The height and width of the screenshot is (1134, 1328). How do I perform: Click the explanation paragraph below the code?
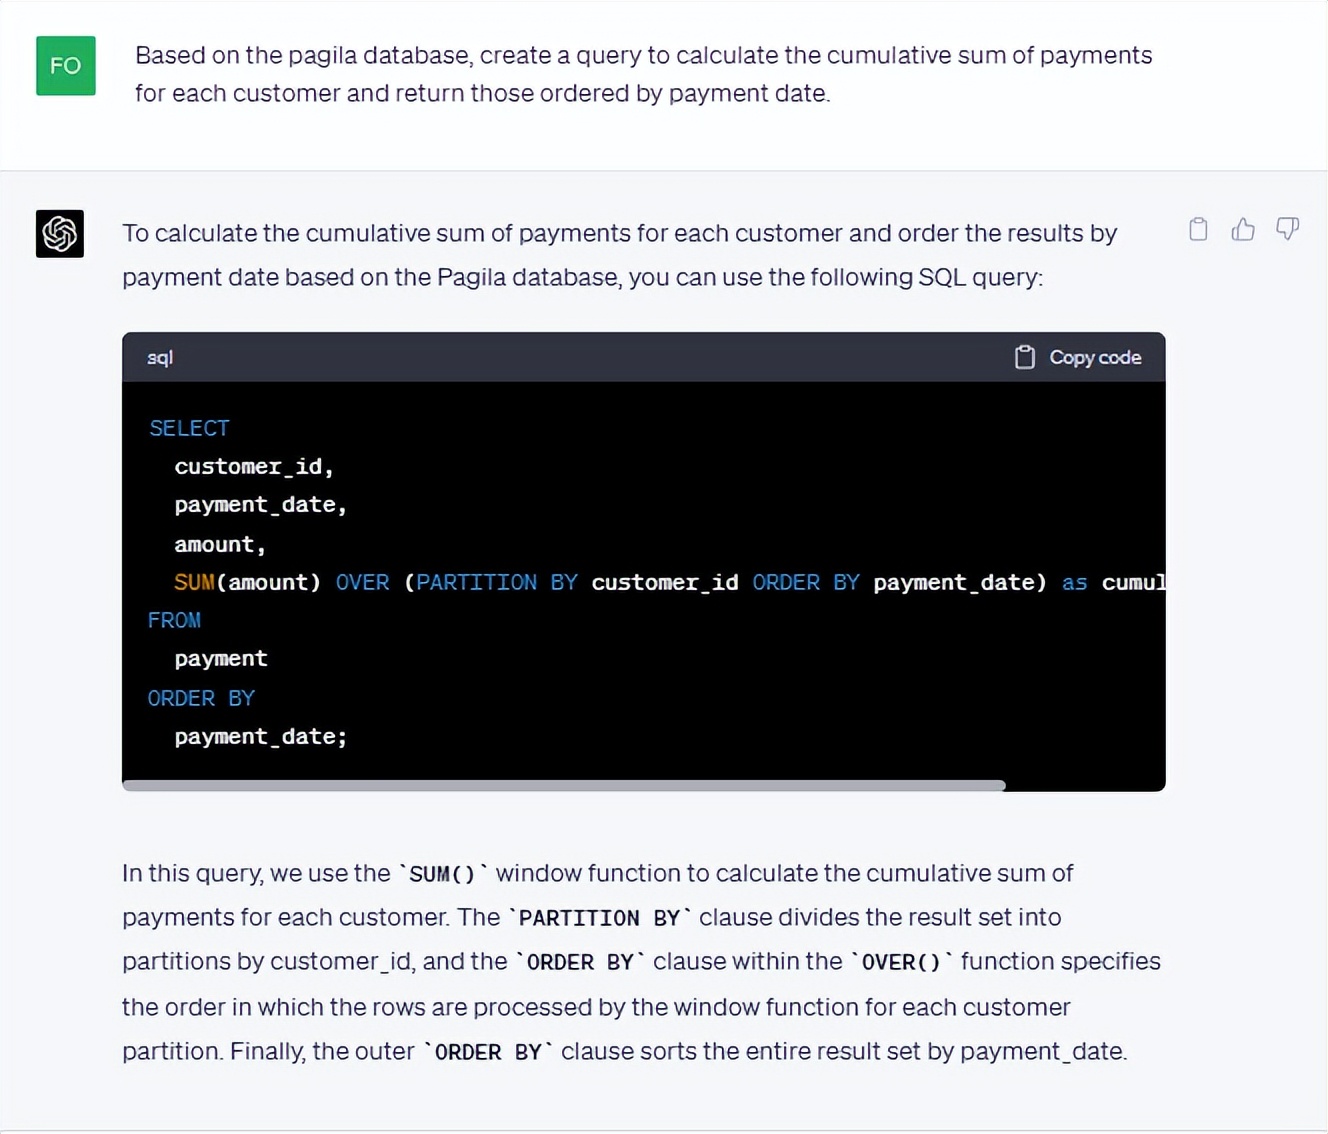click(x=640, y=960)
